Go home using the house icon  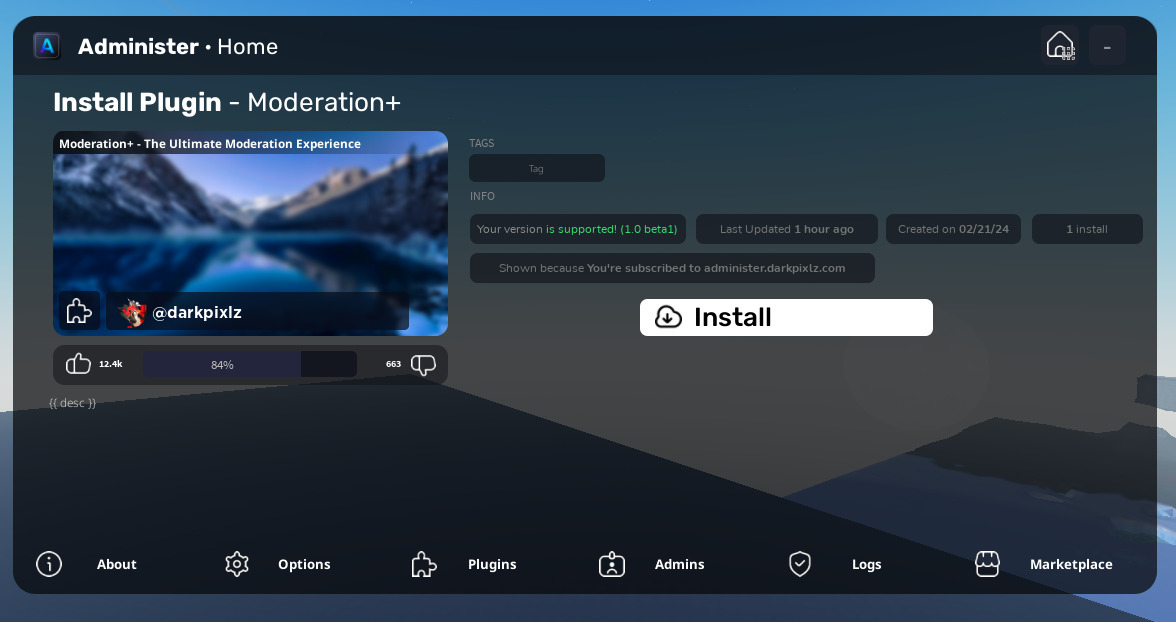(x=1060, y=45)
